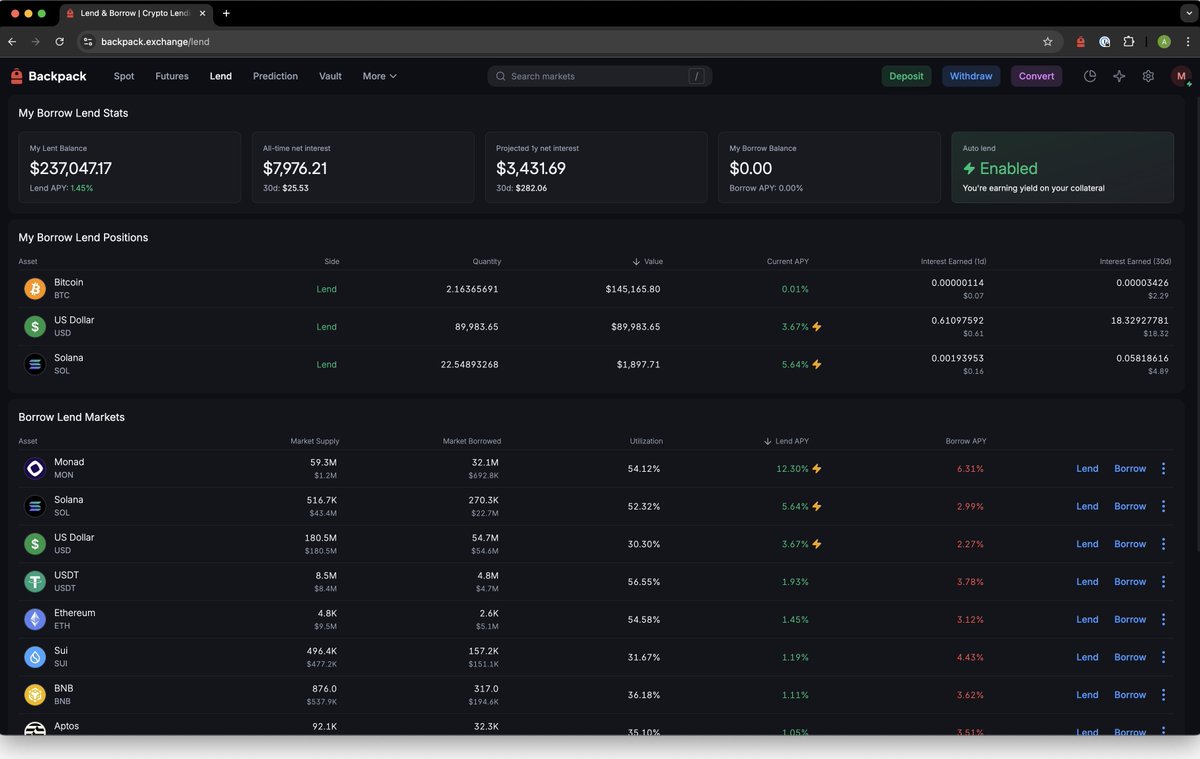This screenshot has height=759, width=1200.
Task: Click the USDT market icon
Action: [x=35, y=581]
